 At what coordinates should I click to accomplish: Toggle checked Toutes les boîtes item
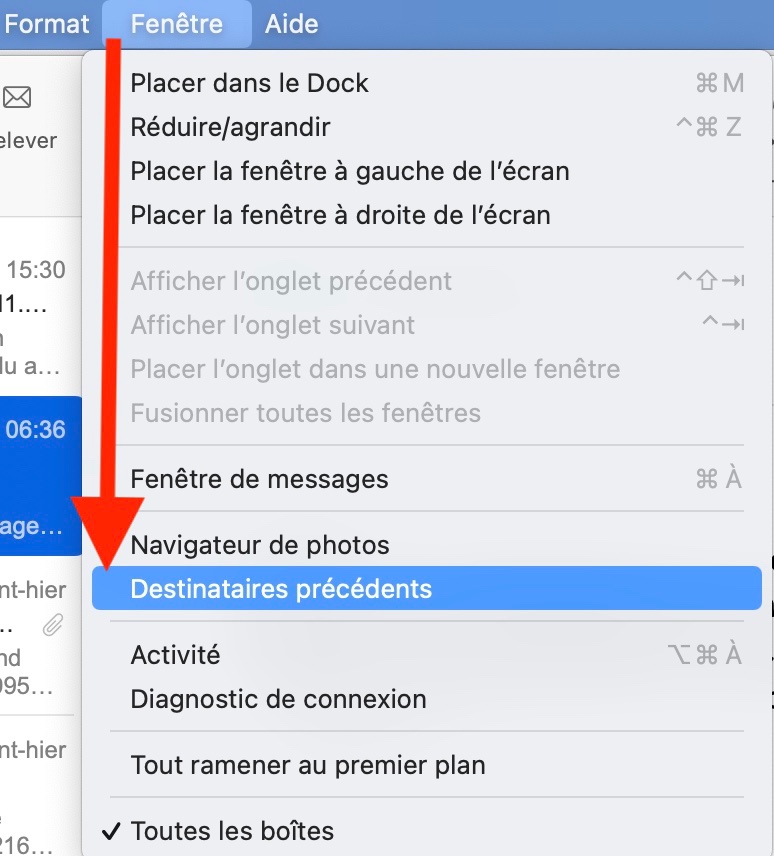point(232,831)
